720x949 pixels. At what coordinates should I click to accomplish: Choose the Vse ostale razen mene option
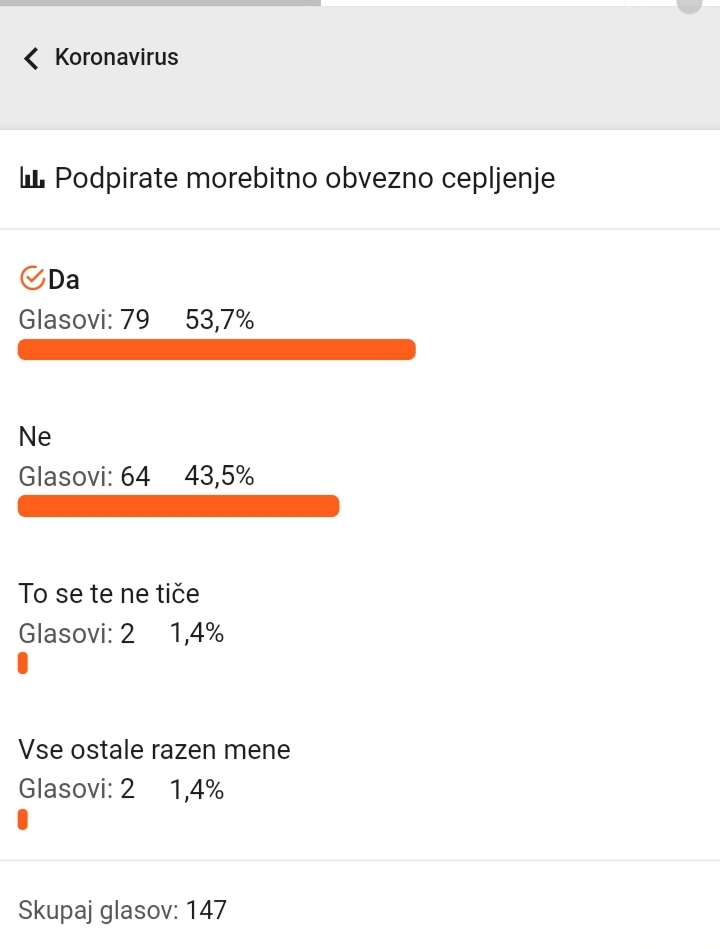point(154,749)
